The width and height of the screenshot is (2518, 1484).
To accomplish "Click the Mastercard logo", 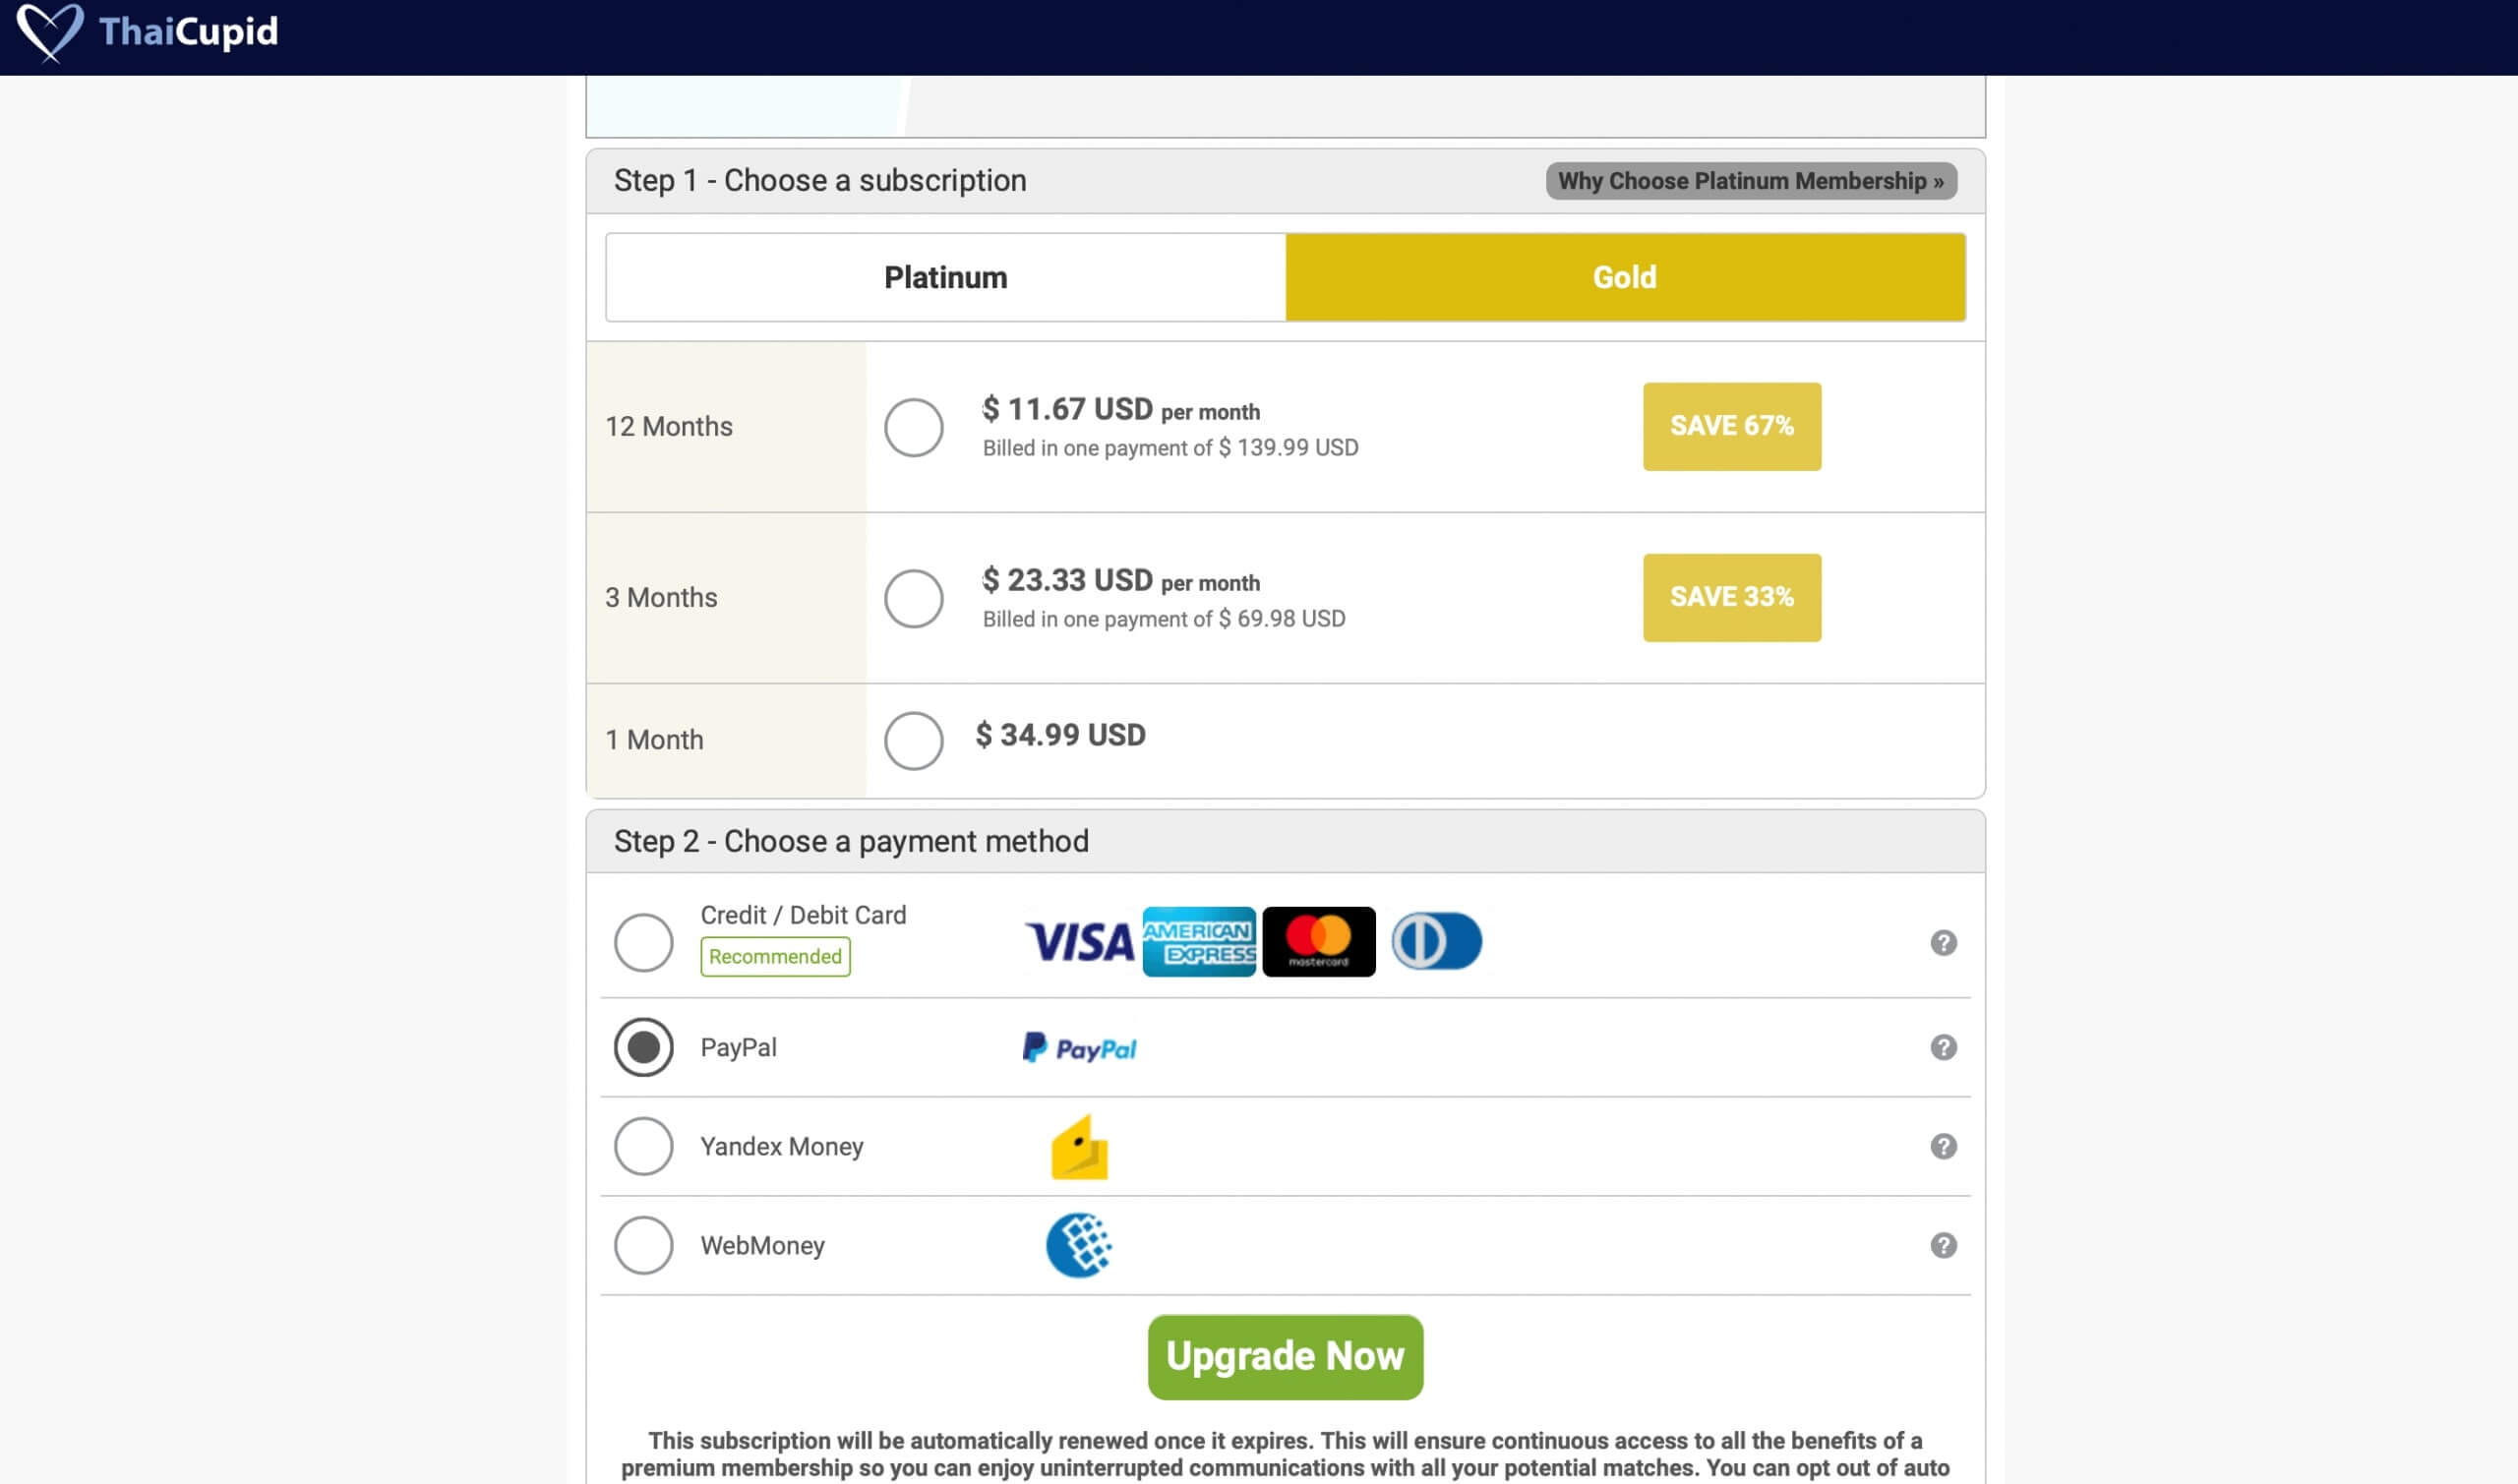I will tap(1319, 942).
